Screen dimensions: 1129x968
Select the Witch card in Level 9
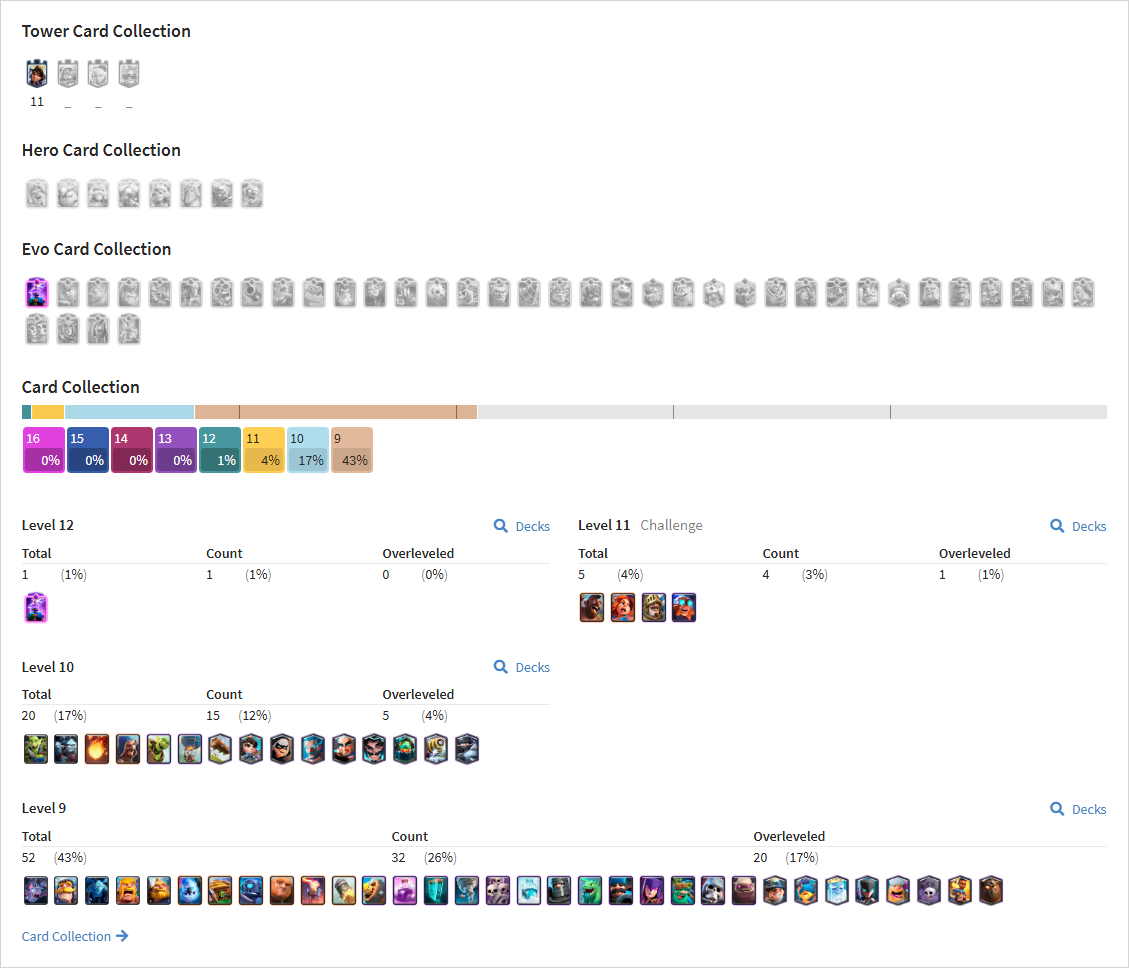point(652,890)
